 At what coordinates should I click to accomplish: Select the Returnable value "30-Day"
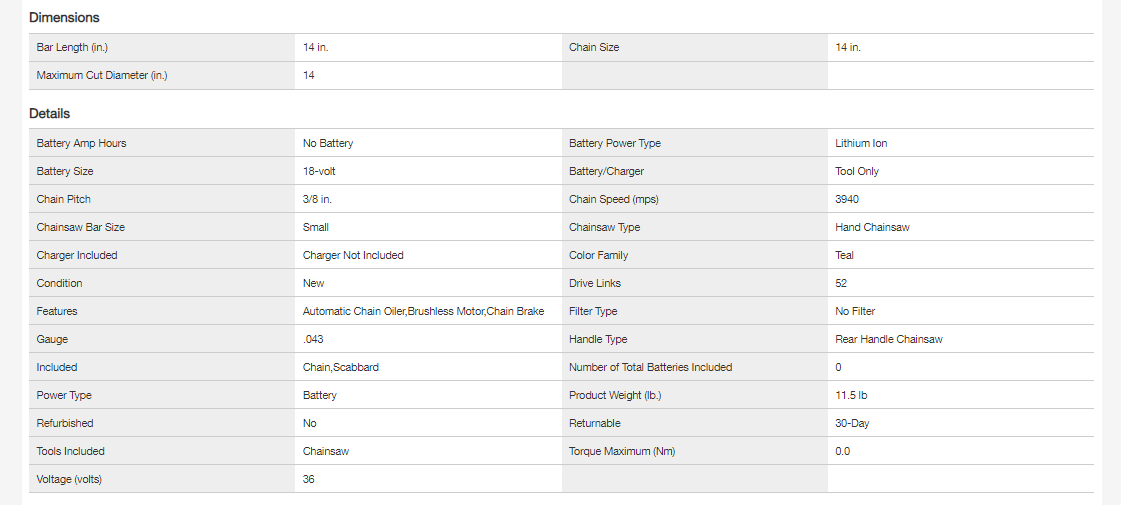(x=852, y=423)
